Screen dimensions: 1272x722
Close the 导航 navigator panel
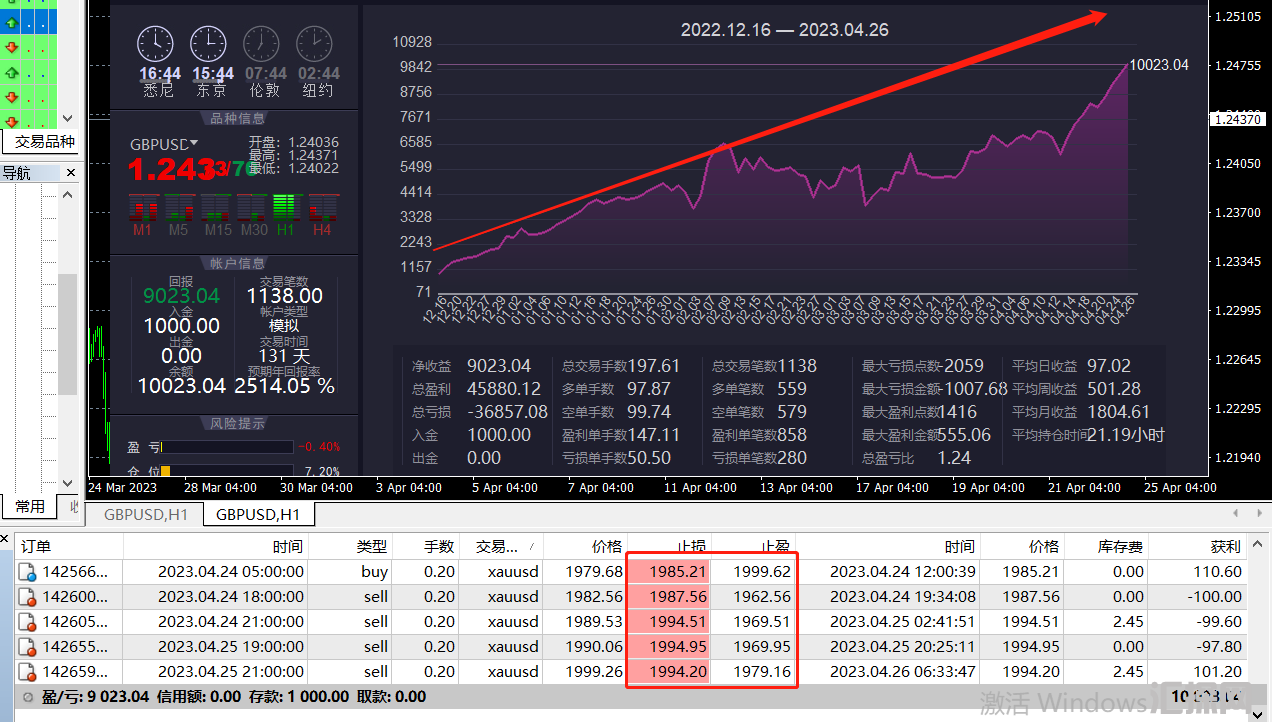pyautogui.click(x=70, y=173)
